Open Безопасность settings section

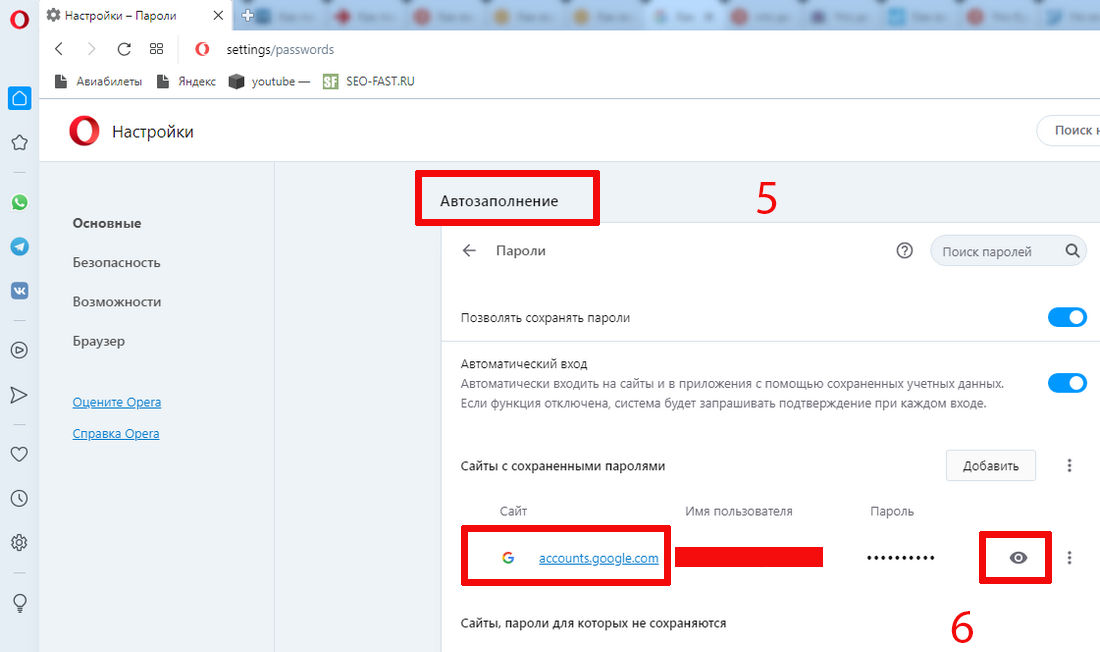pos(116,262)
